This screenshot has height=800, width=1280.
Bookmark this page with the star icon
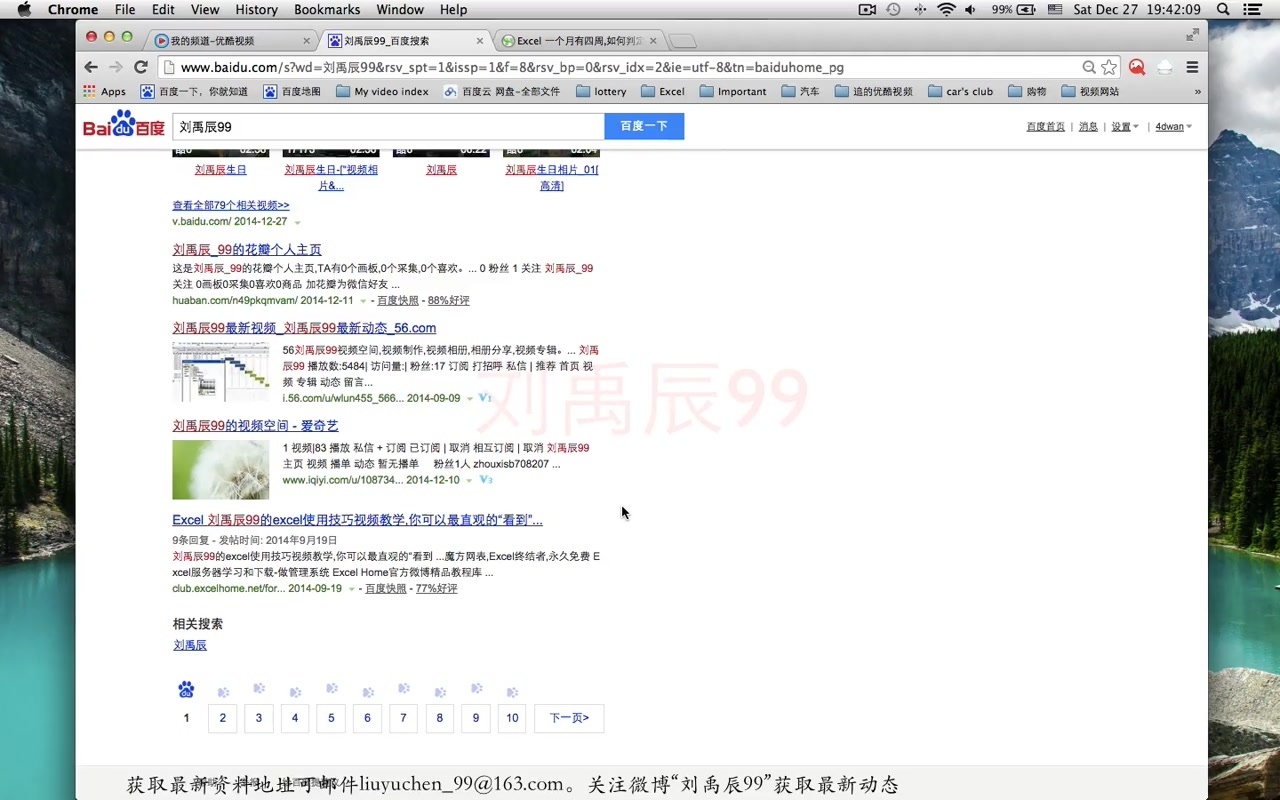coord(1109,67)
